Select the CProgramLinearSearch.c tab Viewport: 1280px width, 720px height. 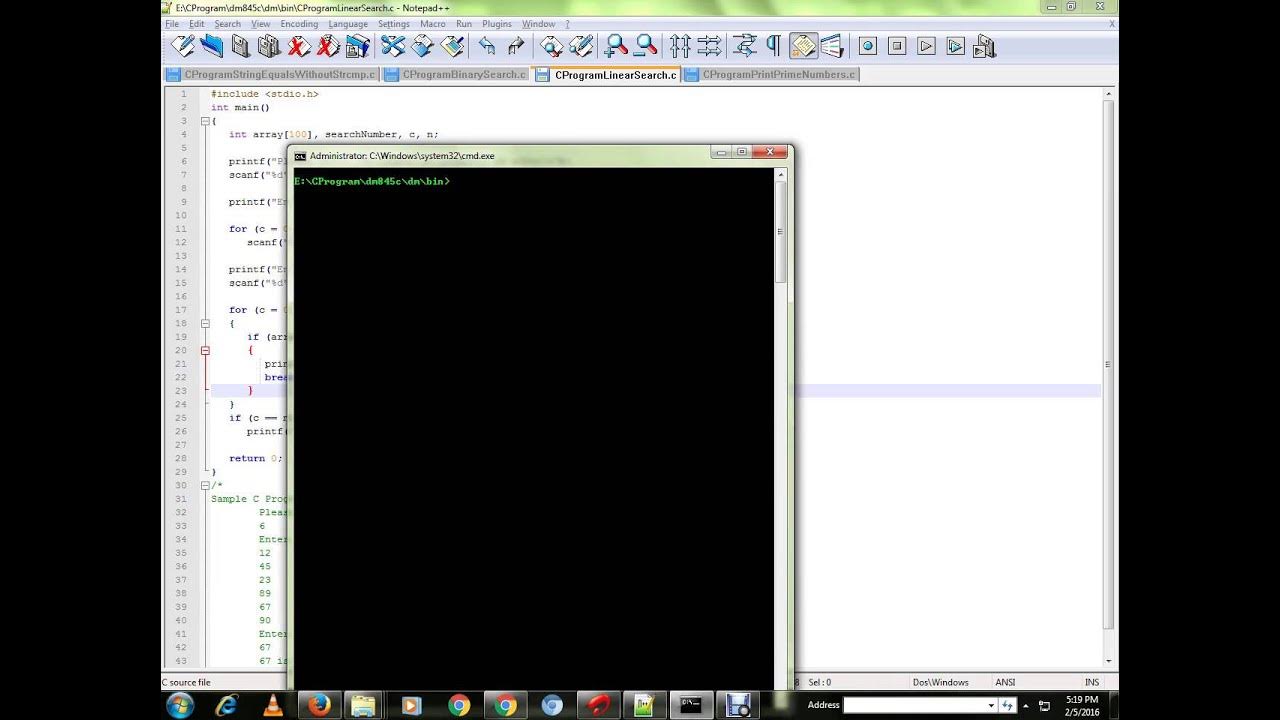[607, 75]
